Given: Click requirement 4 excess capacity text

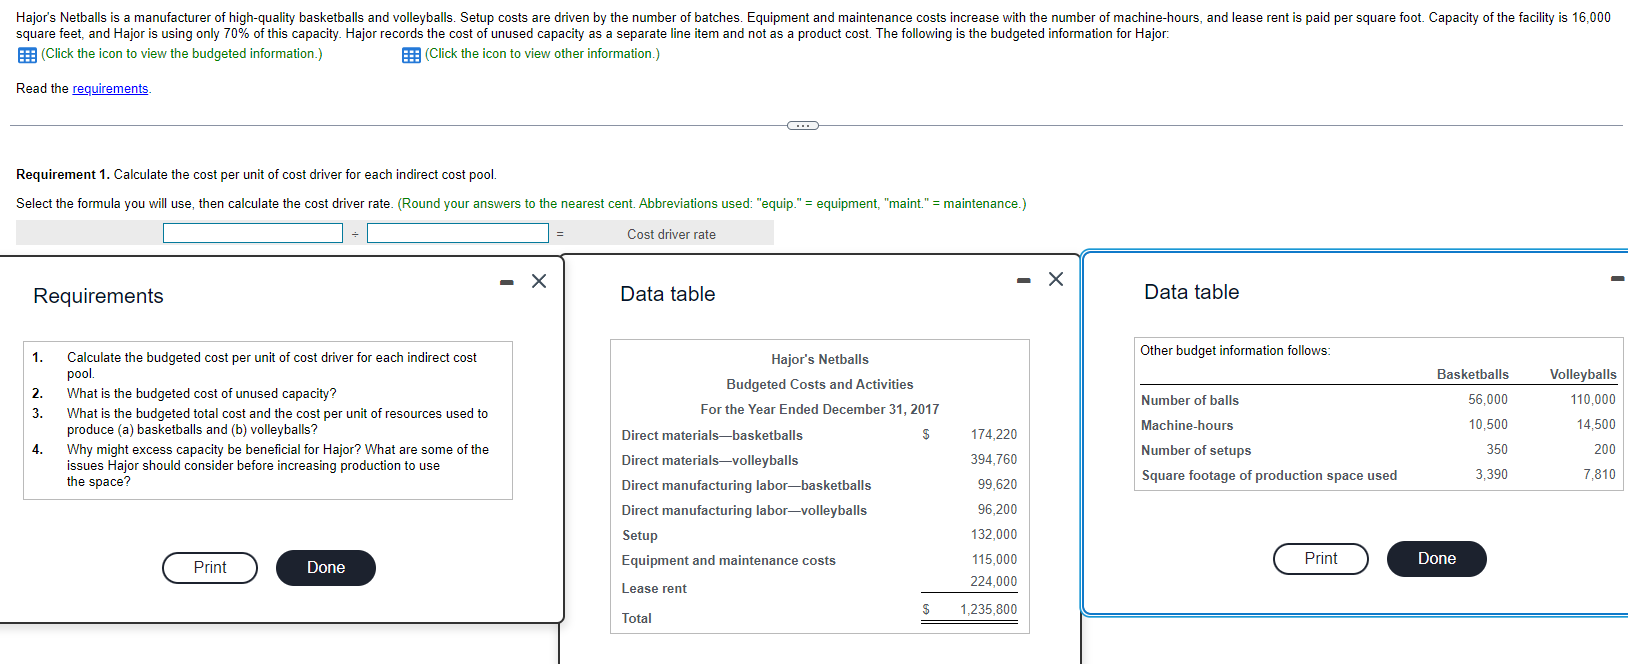Looking at the screenshot, I should [x=278, y=466].
